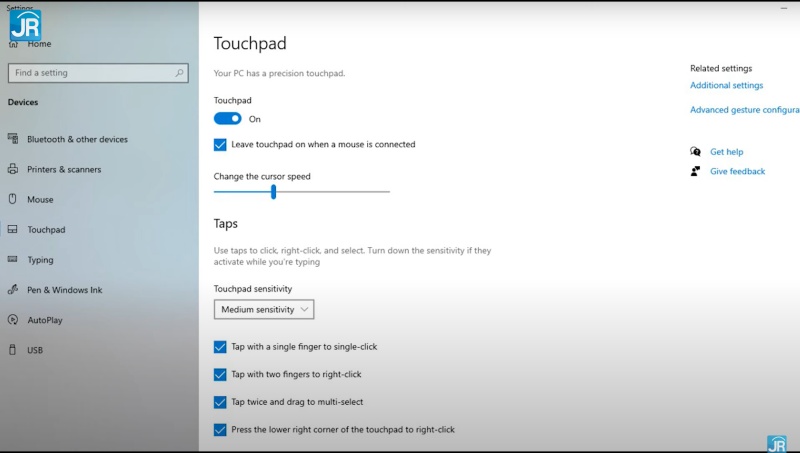Viewport: 800px width, 453px height.
Task: Click the Touchpad icon in sidebar
Action: [13, 229]
